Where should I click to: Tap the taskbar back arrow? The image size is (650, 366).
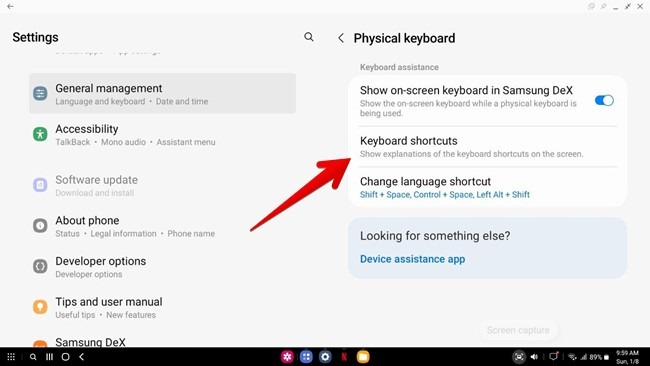click(x=82, y=357)
